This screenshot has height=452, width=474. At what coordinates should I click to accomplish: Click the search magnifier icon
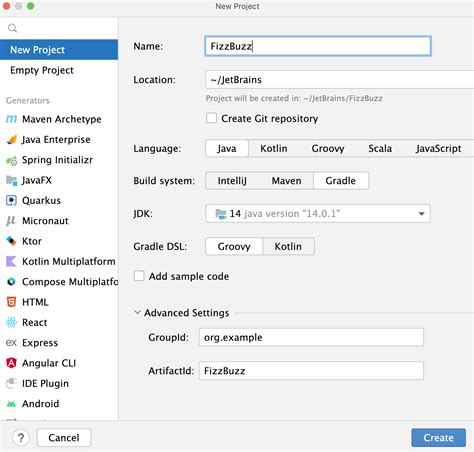12,28
